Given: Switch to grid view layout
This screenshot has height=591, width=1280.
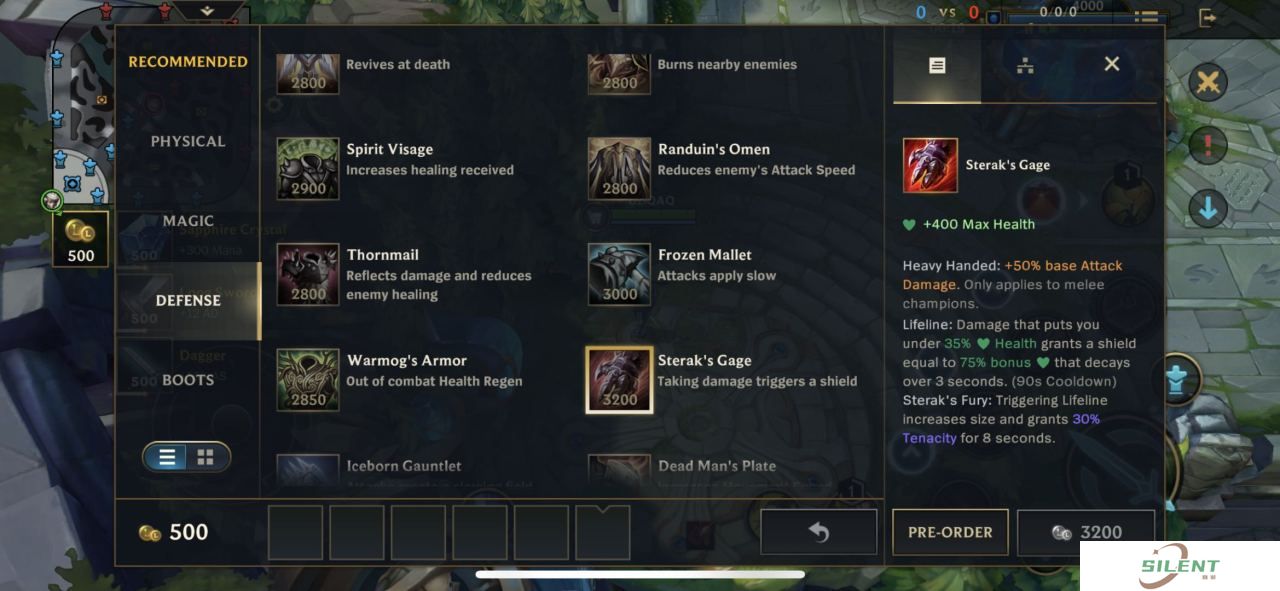Looking at the screenshot, I should tap(206, 457).
